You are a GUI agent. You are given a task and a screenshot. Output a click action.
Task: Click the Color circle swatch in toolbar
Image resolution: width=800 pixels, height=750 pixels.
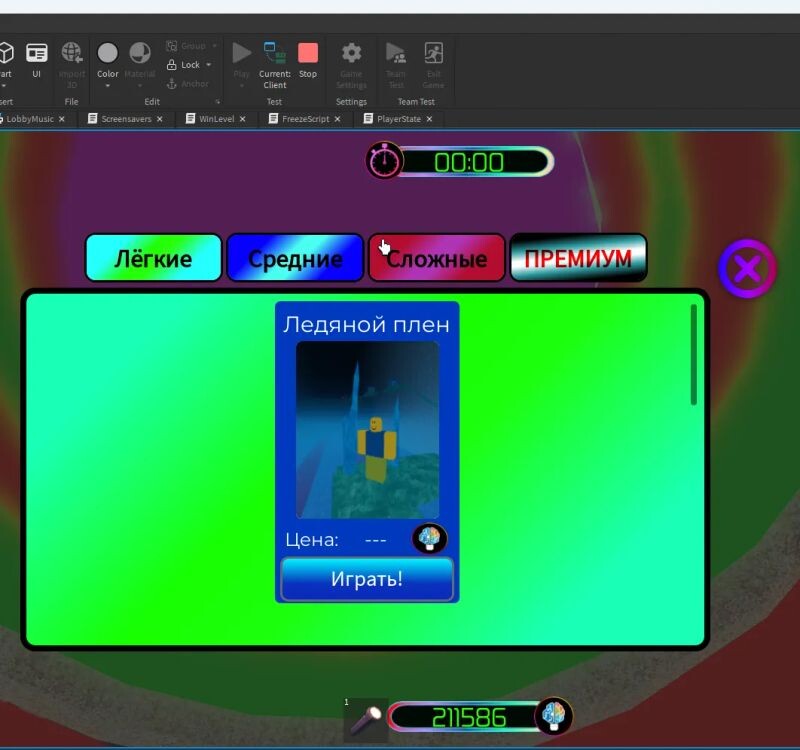click(x=108, y=53)
